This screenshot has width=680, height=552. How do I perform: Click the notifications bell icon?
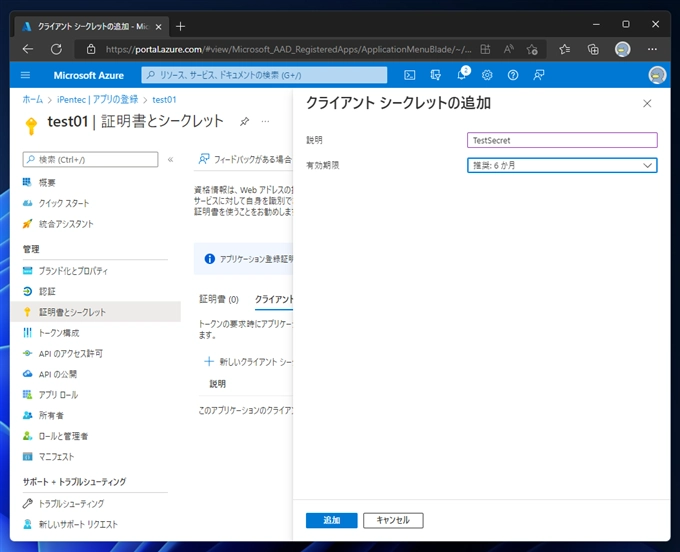point(462,75)
